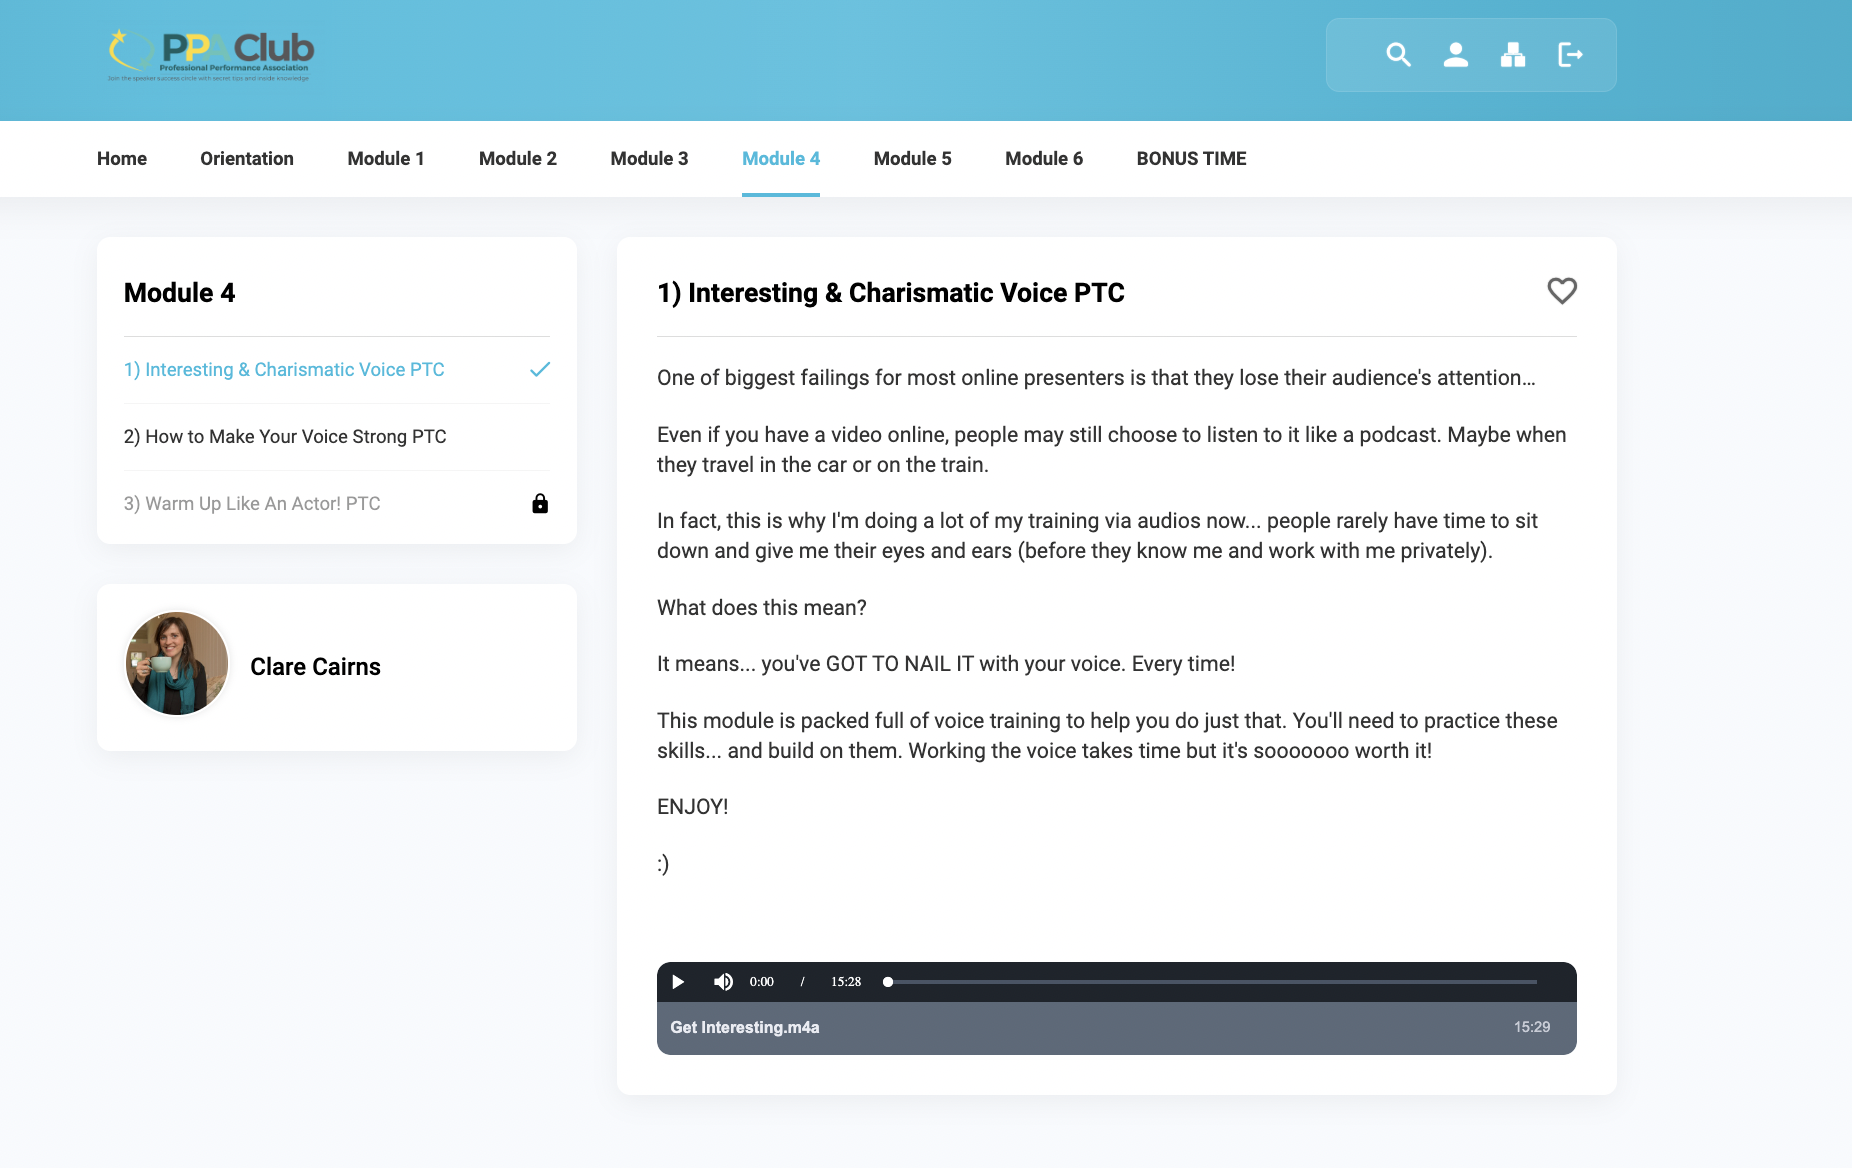Click the lesson title heading in content
Screen dimensions: 1852x1168
pyautogui.click(x=891, y=293)
